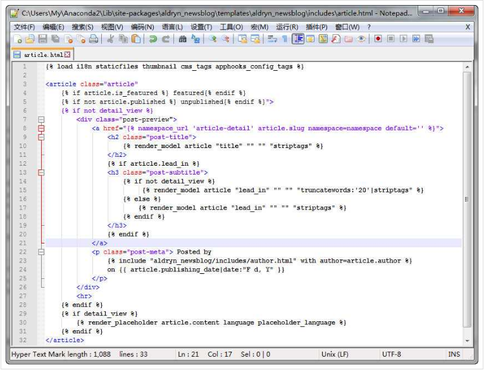Collapse the fold marker at line 7
The height and width of the screenshot is (370, 484).
click(x=41, y=119)
